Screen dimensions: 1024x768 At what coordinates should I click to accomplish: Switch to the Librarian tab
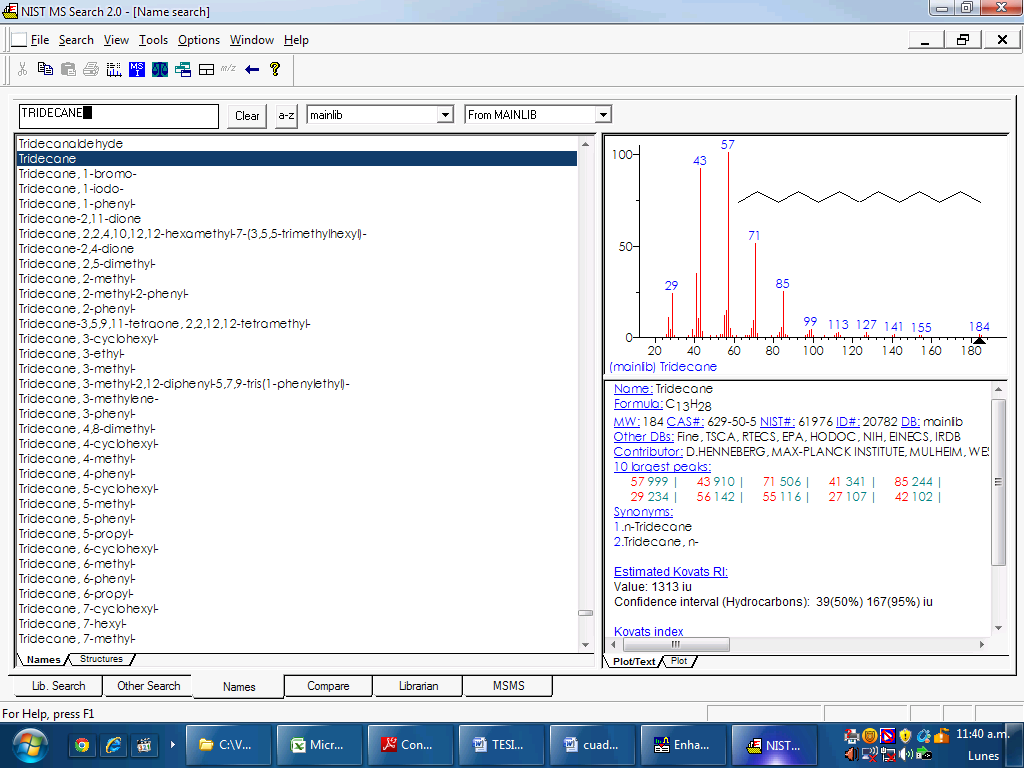pyautogui.click(x=418, y=686)
